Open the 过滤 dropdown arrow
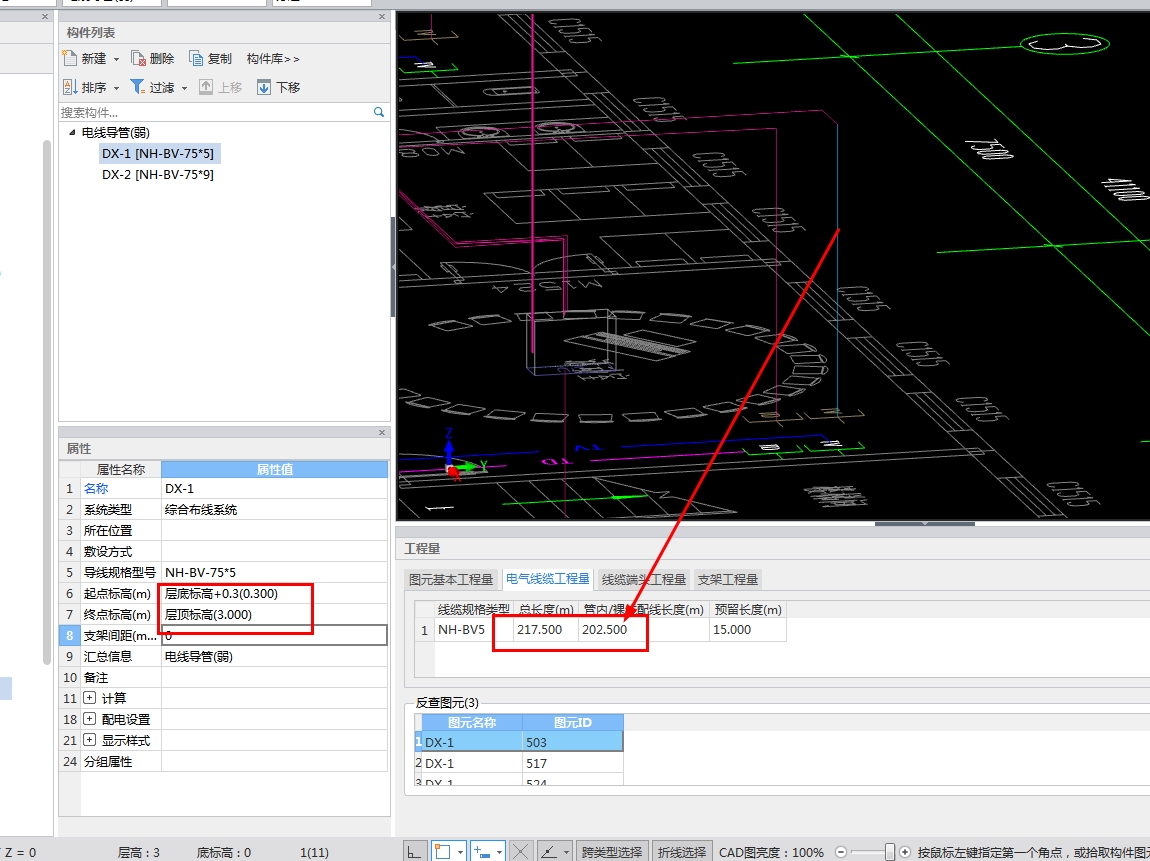The width and height of the screenshot is (1150, 861). (184, 88)
